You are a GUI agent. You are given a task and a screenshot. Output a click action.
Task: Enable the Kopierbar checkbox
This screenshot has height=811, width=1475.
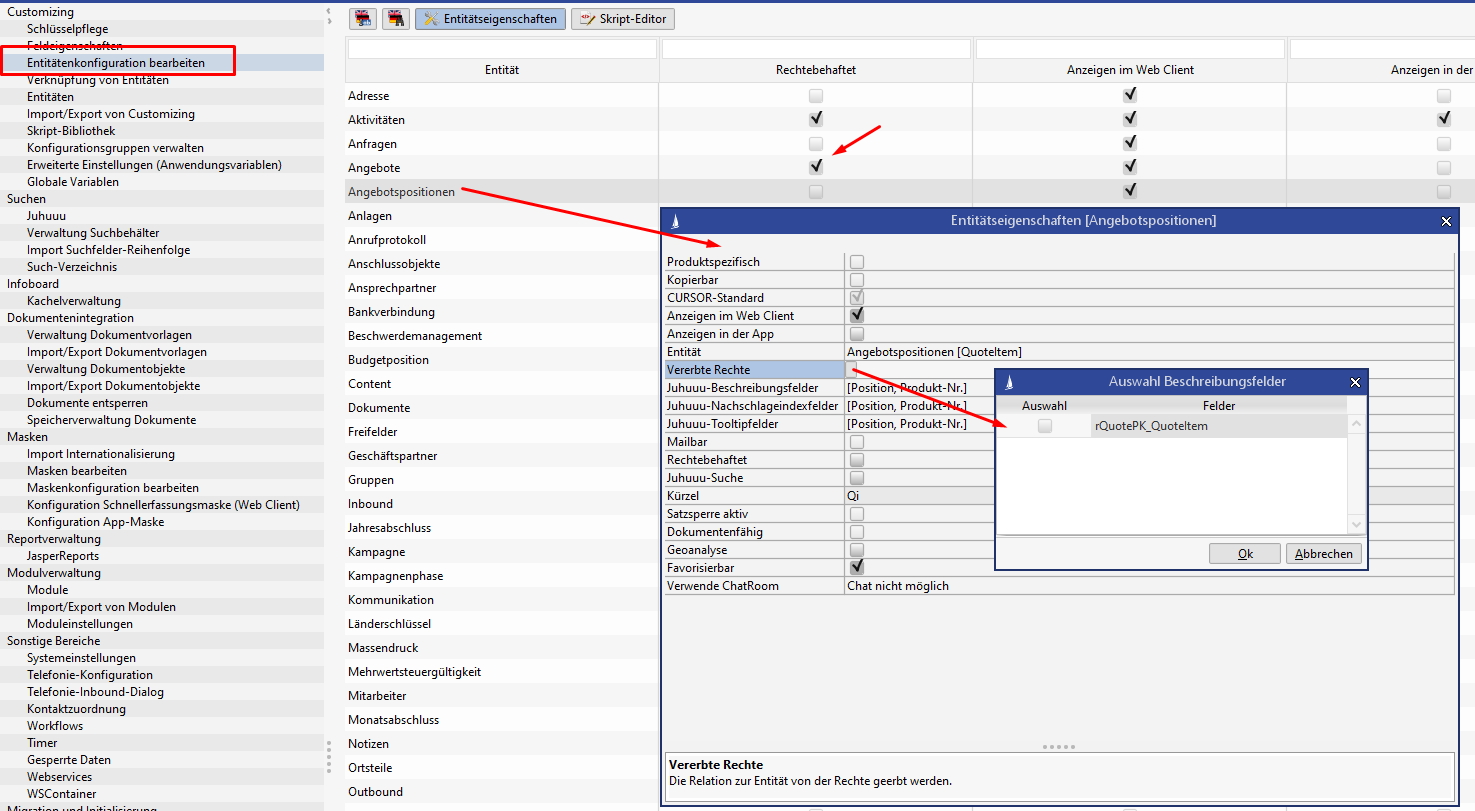click(x=857, y=280)
